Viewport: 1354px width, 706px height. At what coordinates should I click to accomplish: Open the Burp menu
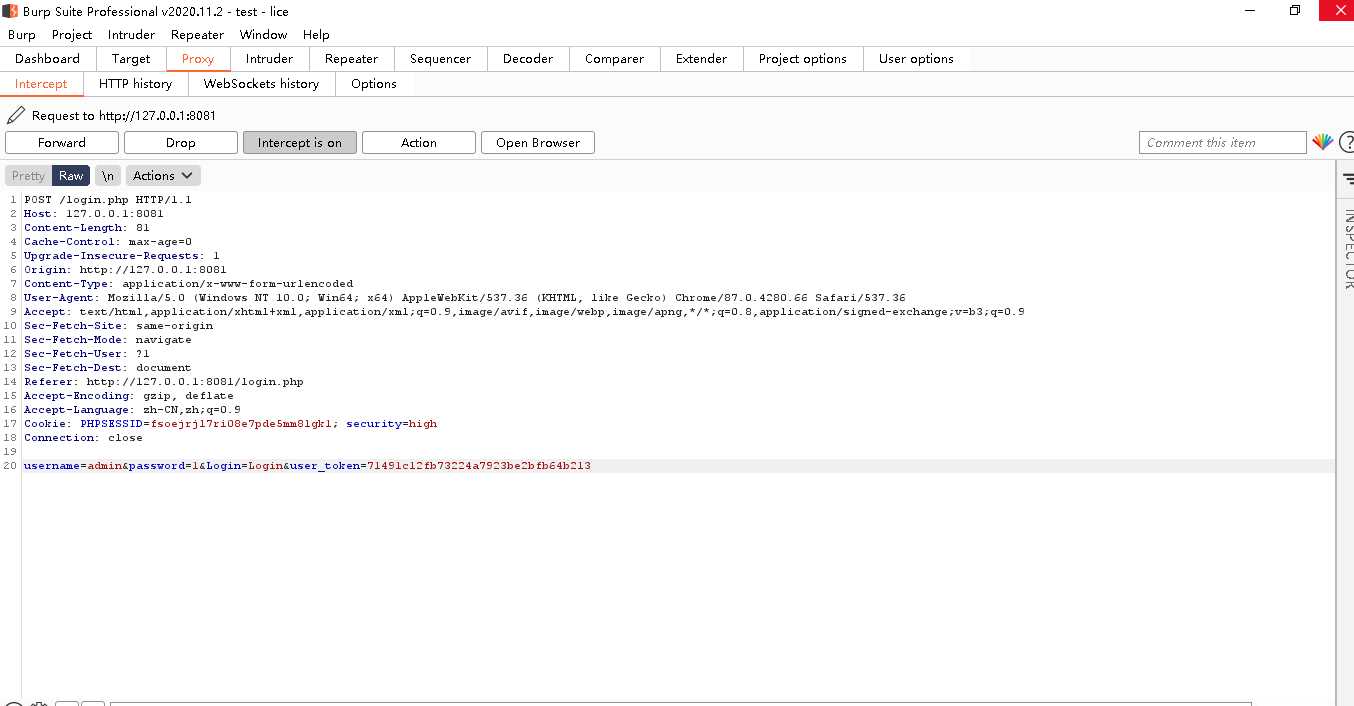pos(22,34)
